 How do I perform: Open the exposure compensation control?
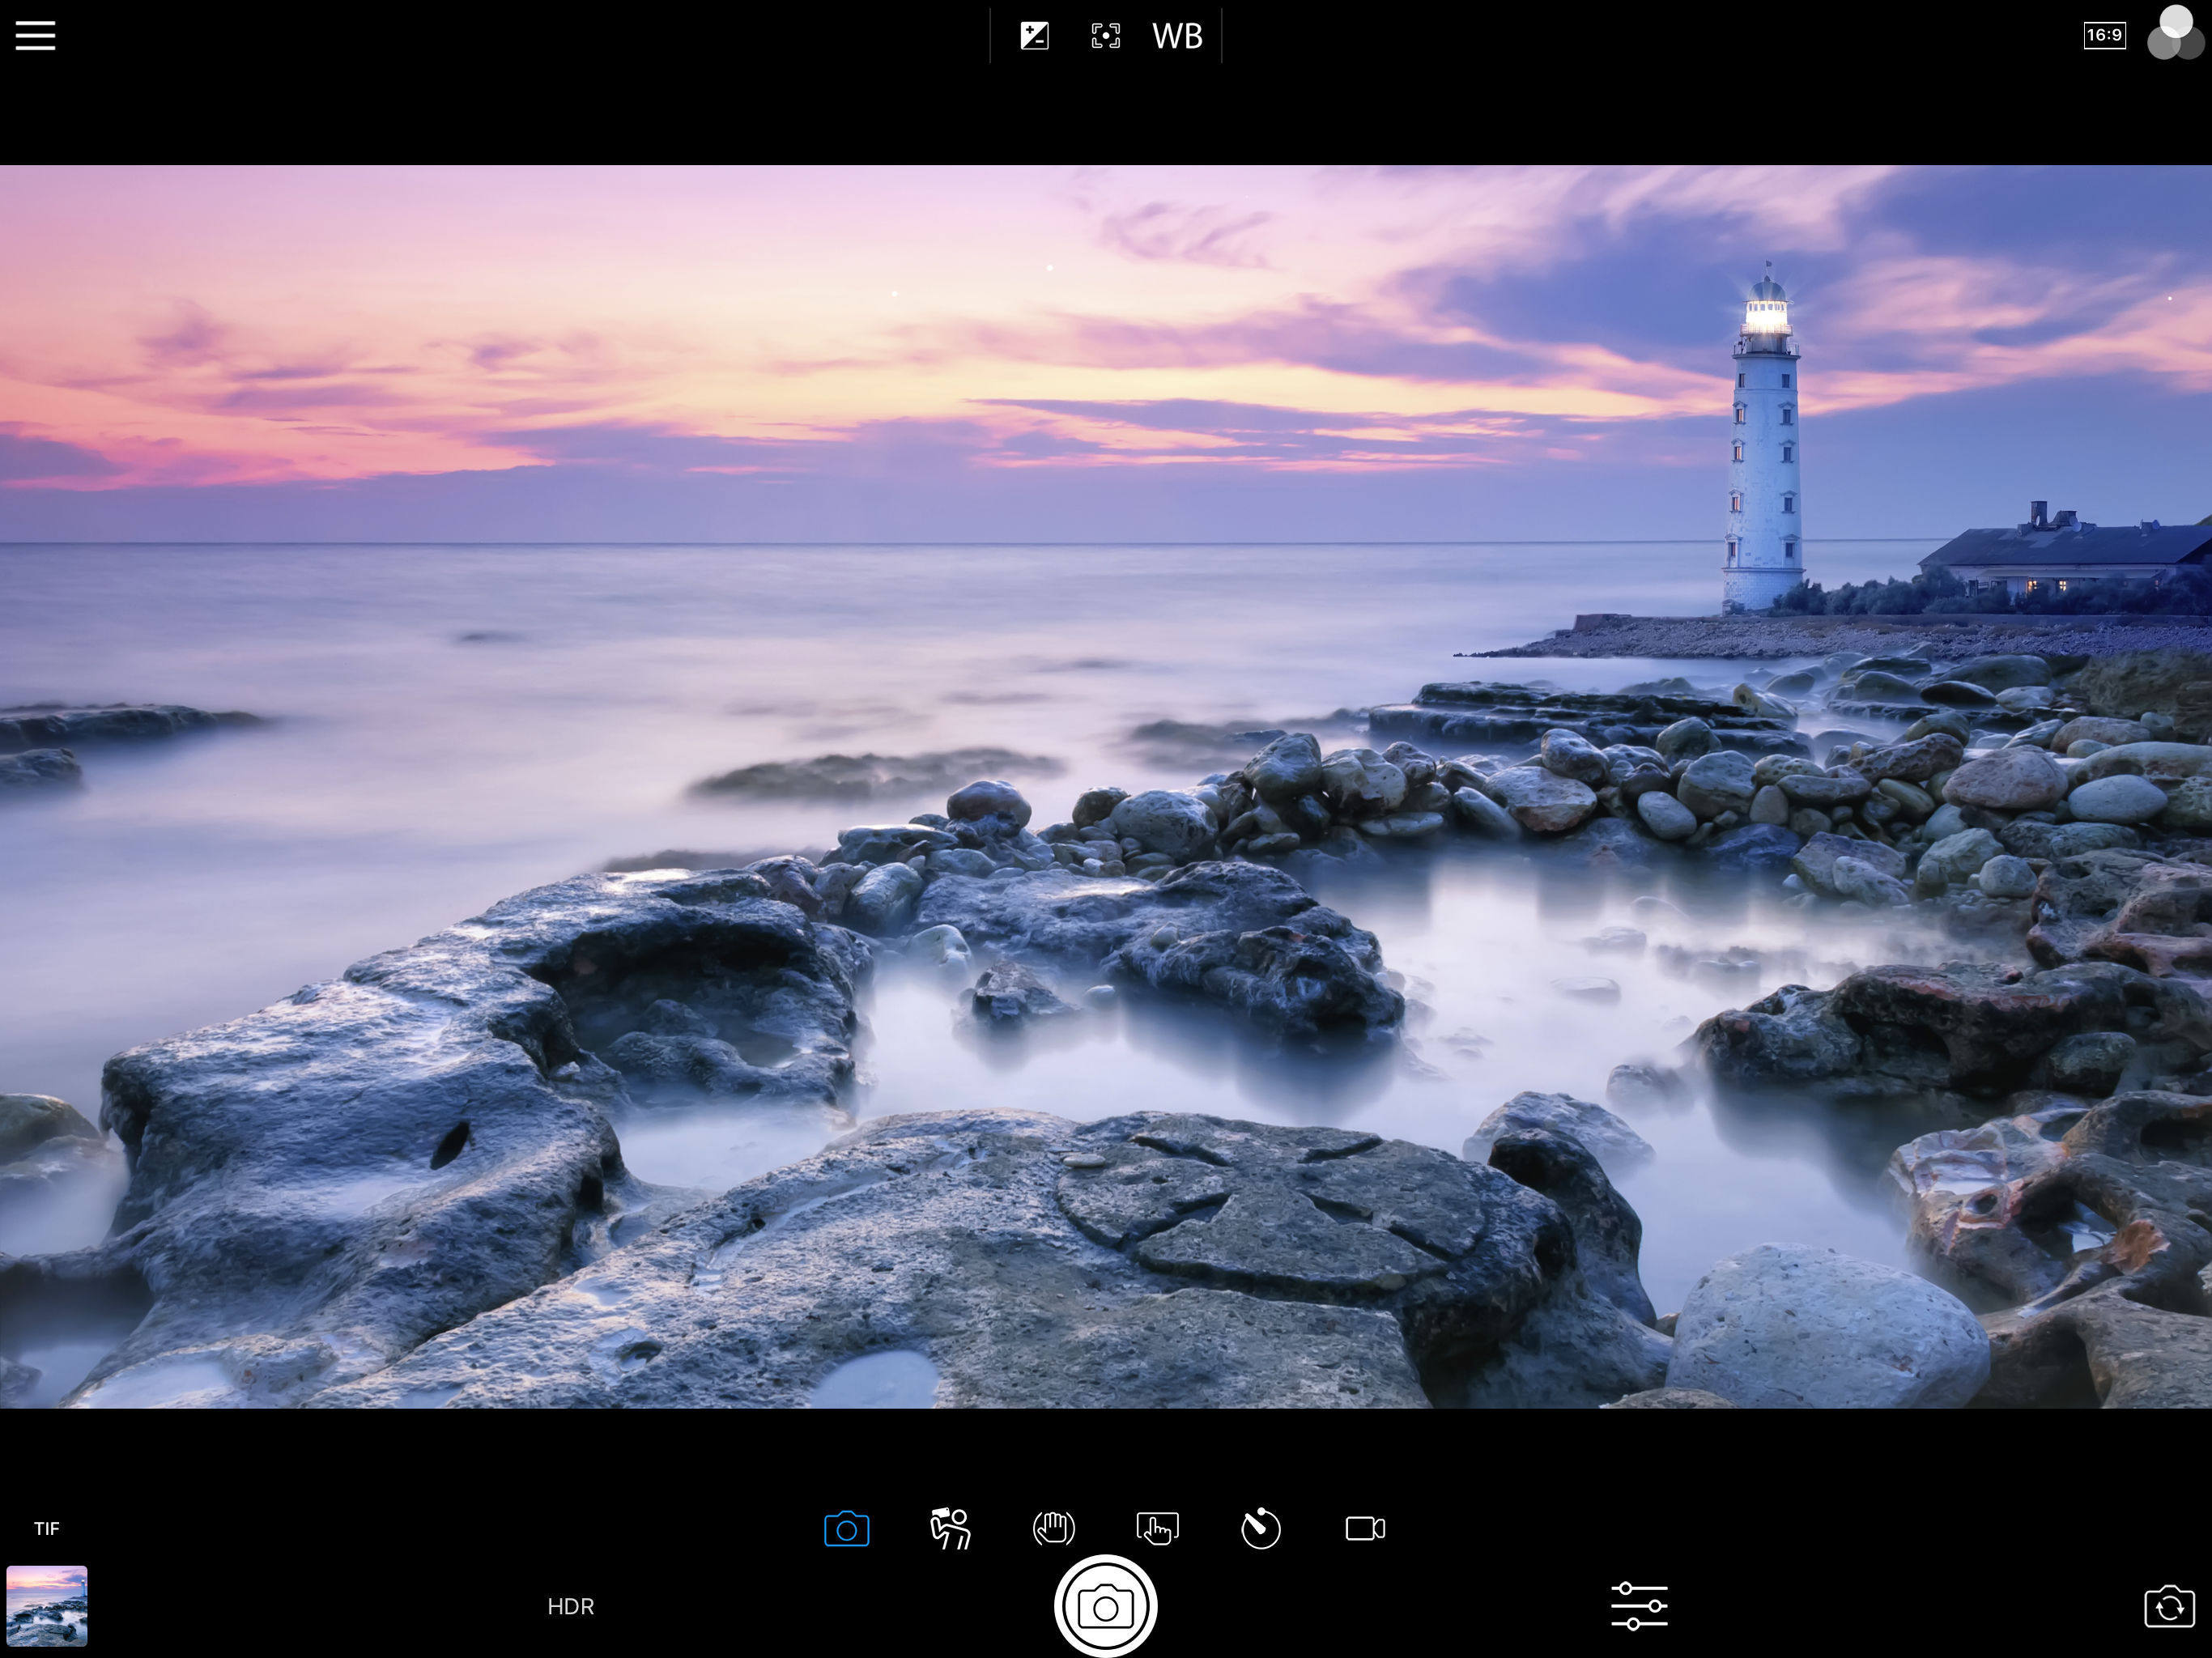tap(1034, 36)
